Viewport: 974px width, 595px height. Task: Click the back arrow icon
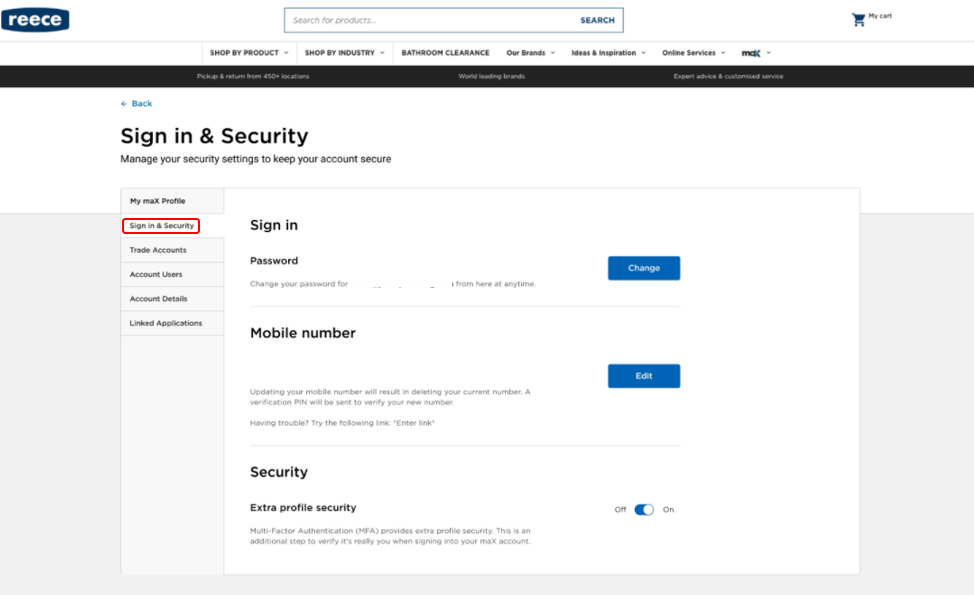122,103
